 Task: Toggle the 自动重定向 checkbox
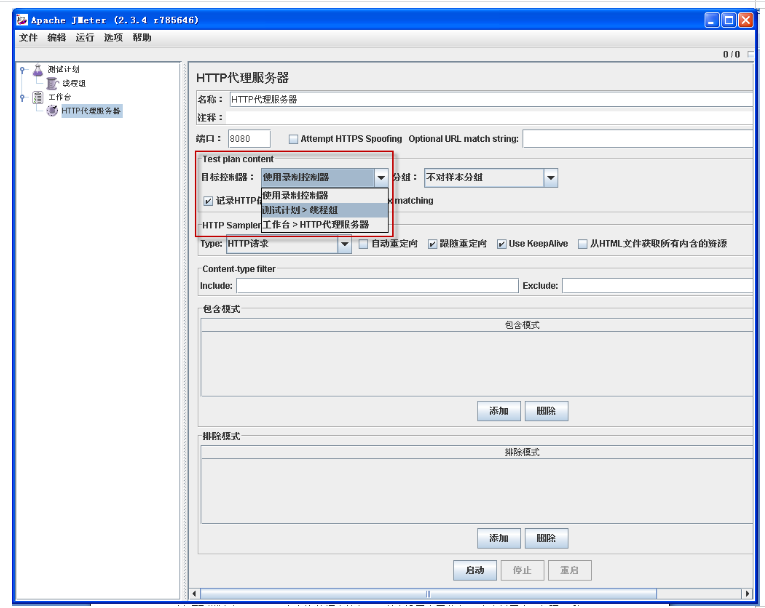[x=363, y=244]
